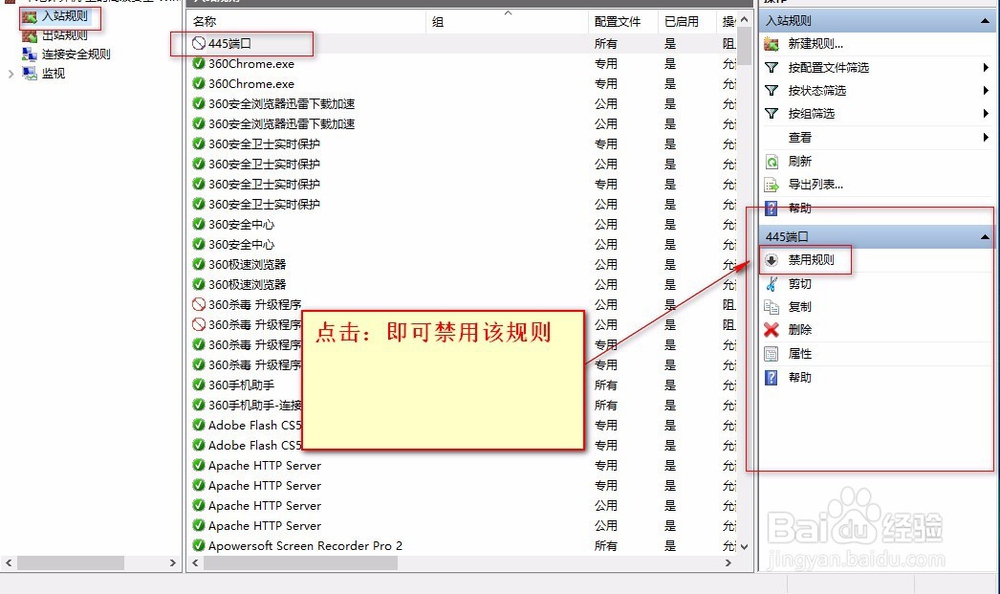Viewport: 1000px width, 594px height.
Task: Select the 导出列表 (Export List) icon
Action: pyautogui.click(x=770, y=183)
